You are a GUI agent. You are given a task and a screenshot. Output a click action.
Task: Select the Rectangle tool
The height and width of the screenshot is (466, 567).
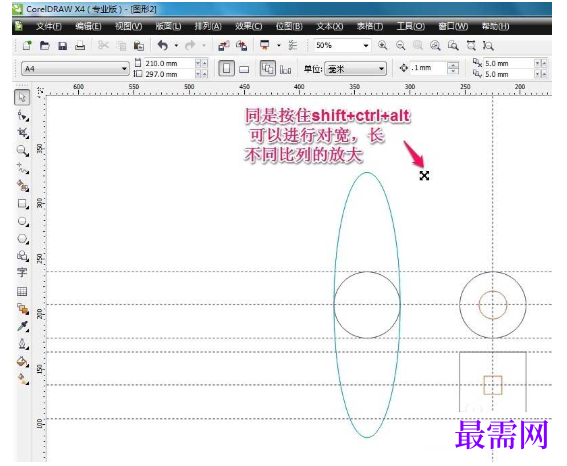23,204
